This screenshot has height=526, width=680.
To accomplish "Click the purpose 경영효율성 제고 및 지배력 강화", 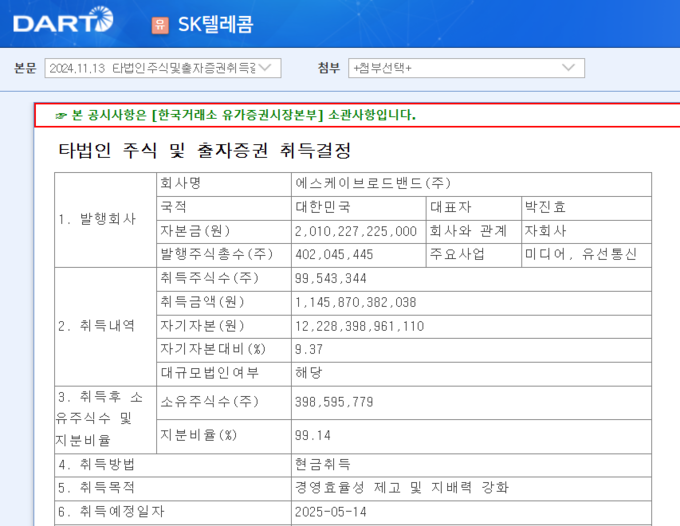I will (x=402, y=487).
